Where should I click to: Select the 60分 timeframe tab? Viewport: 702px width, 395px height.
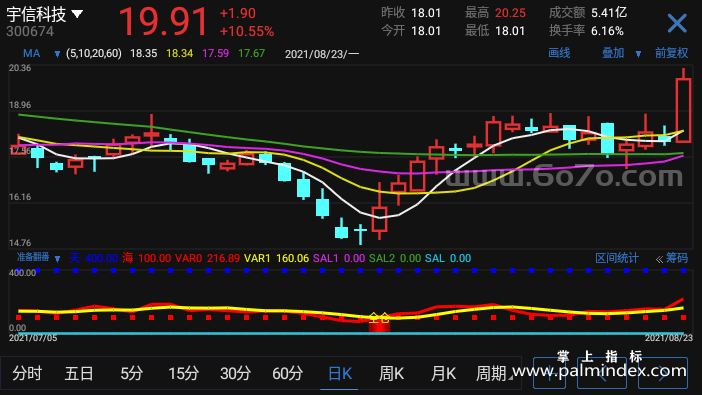(287, 373)
